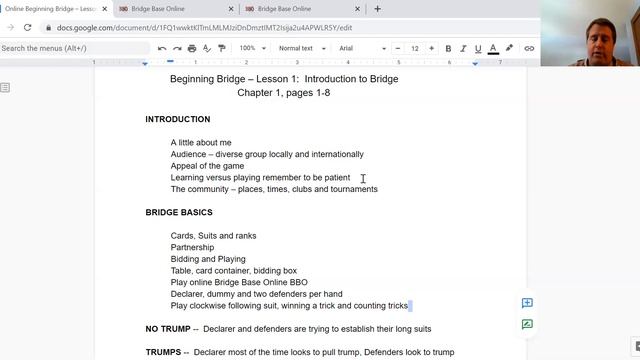Click the title 'Beginning Bridge – Lesson 1' line
This screenshot has width=640, height=360.
(284, 79)
